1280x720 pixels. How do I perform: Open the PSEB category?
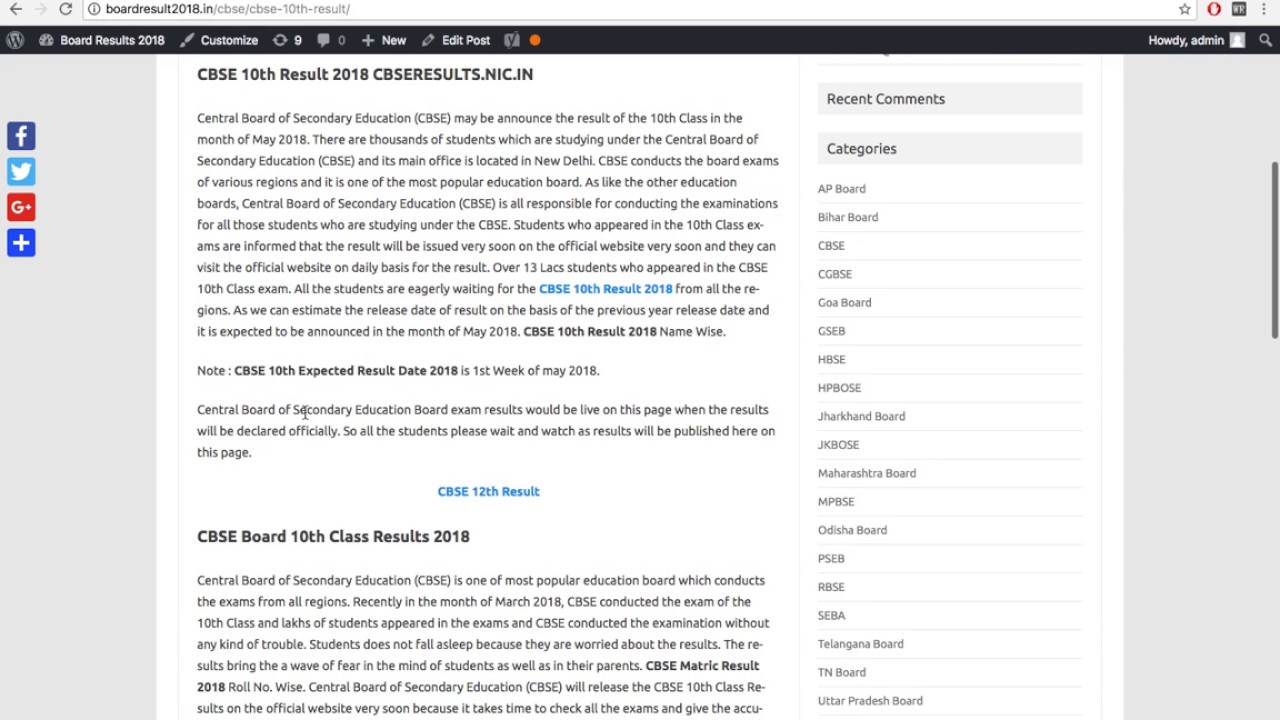pyautogui.click(x=831, y=559)
